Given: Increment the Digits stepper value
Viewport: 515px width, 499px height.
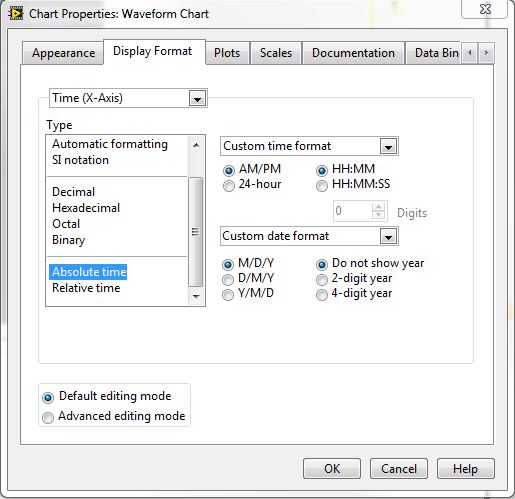Looking at the screenshot, I should tap(378, 207).
